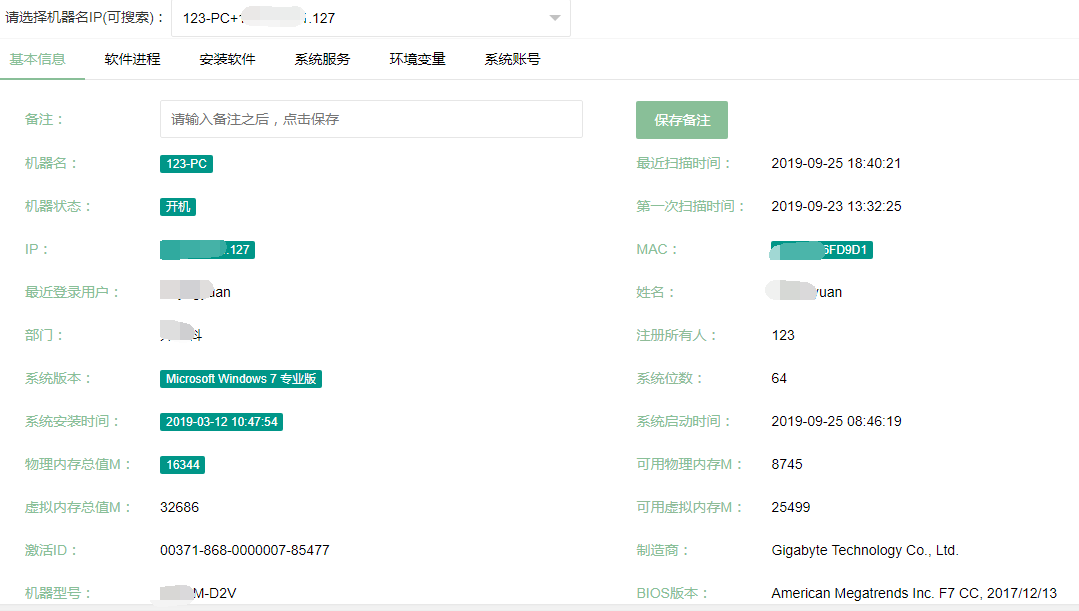
Task: Click the Microsoft Windows 7 专业版 badge
Action: [241, 379]
